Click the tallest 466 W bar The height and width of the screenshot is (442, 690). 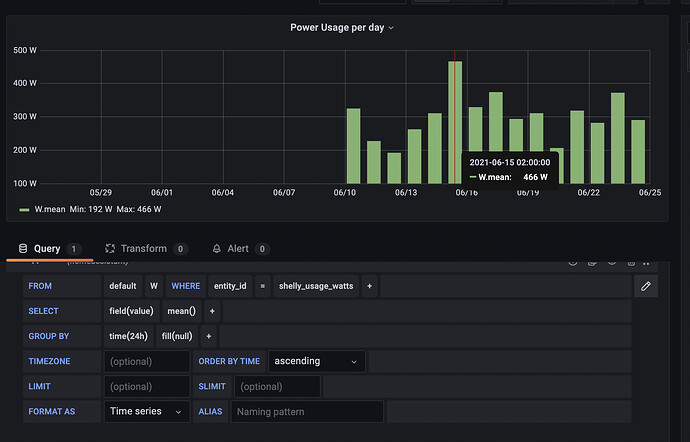455,122
